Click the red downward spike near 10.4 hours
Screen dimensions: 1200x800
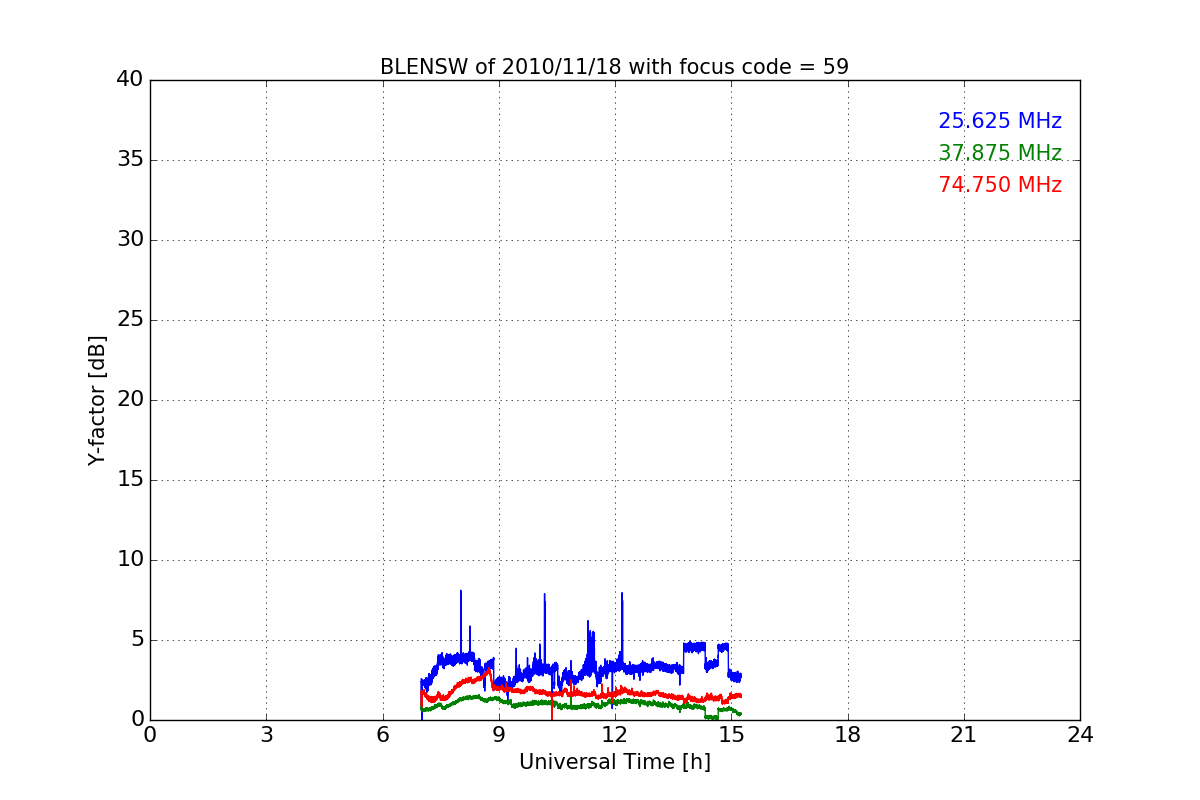pos(552,704)
